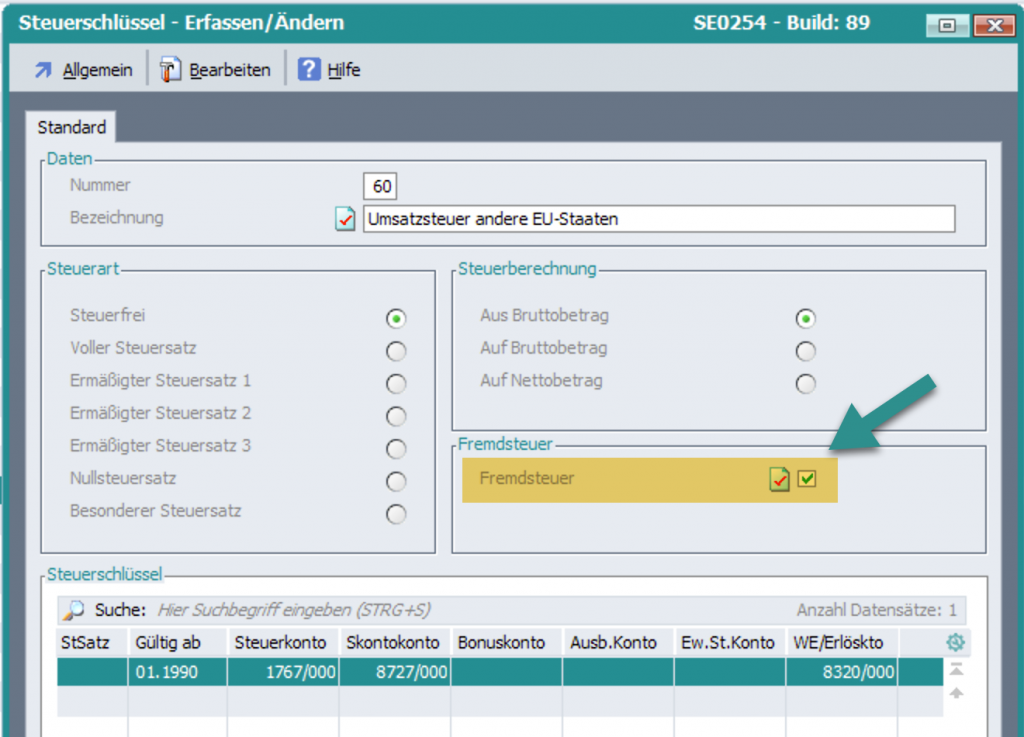Toggle the Fremdsteuer checkbox
Viewport: 1024px width, 737px height.
(x=807, y=480)
